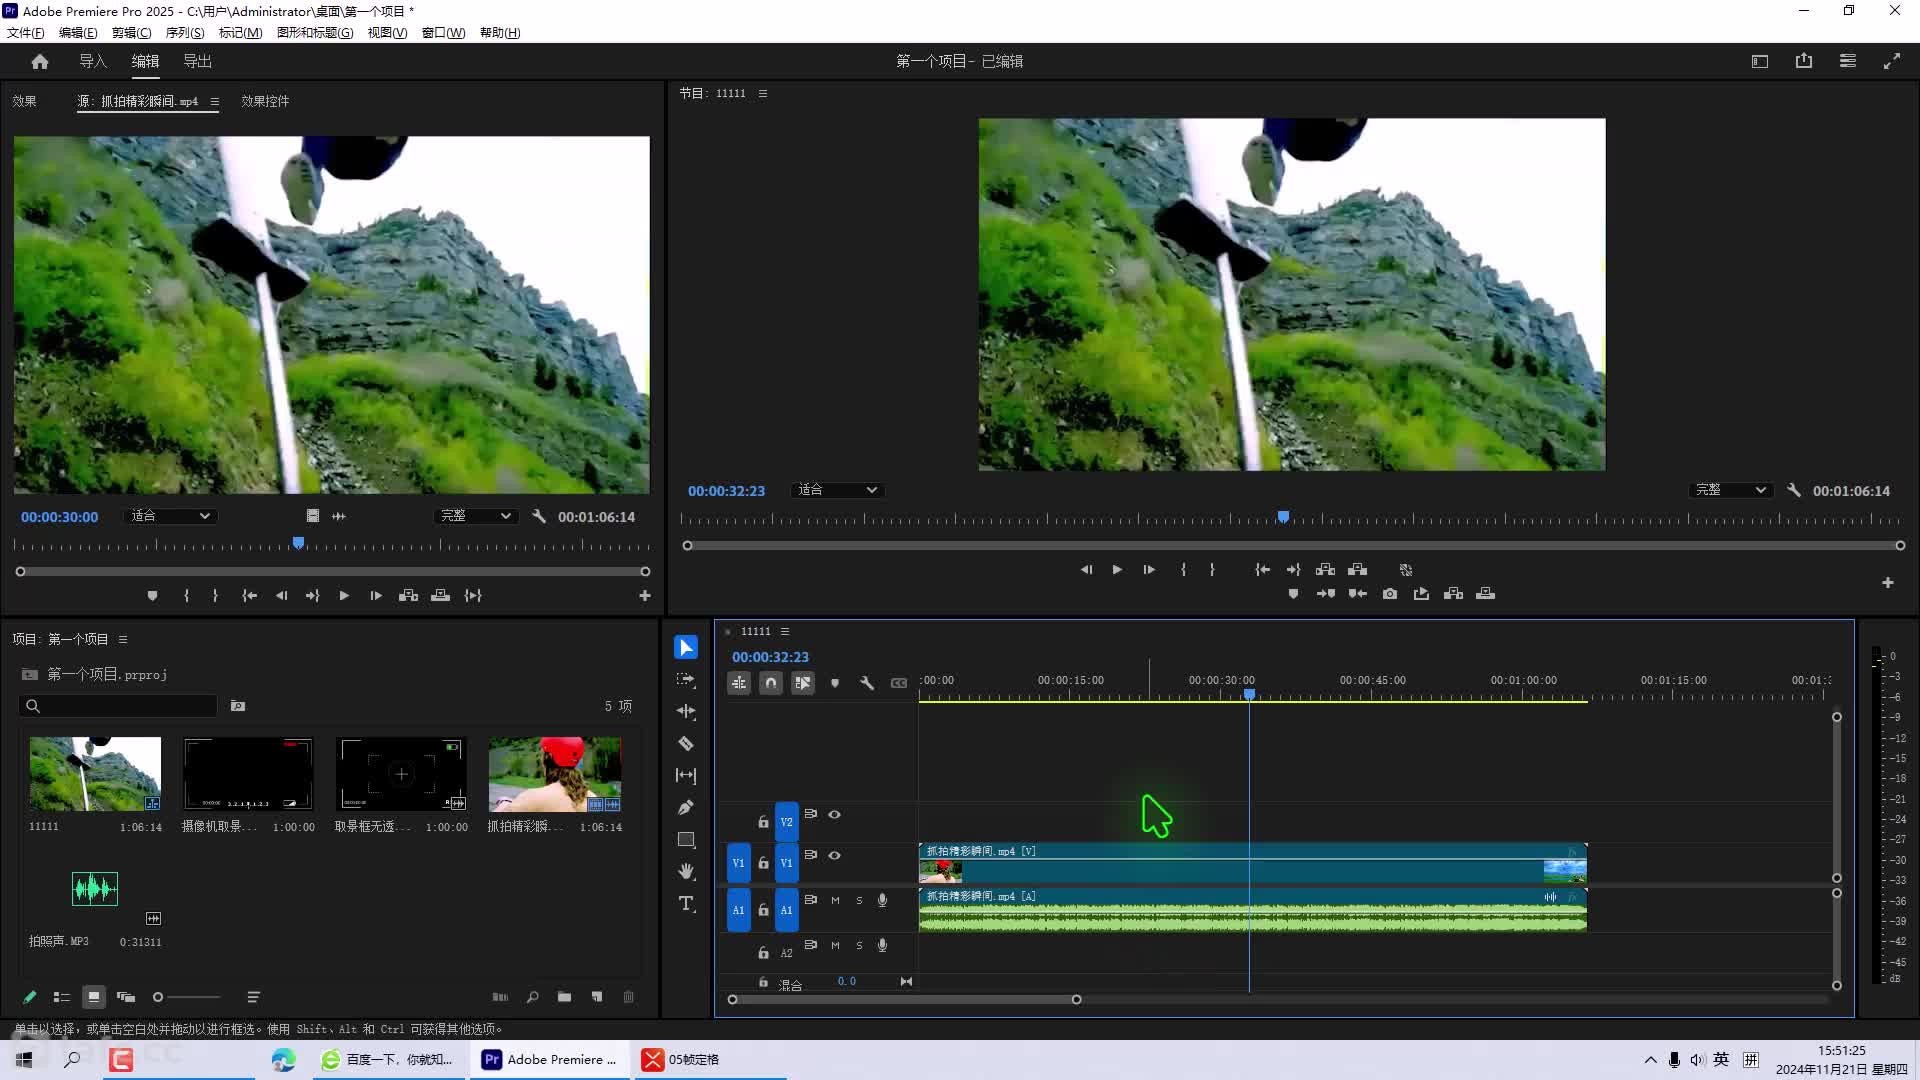Switch to the 效果控件 tab
Viewport: 1920px width, 1080px height.
coord(265,102)
